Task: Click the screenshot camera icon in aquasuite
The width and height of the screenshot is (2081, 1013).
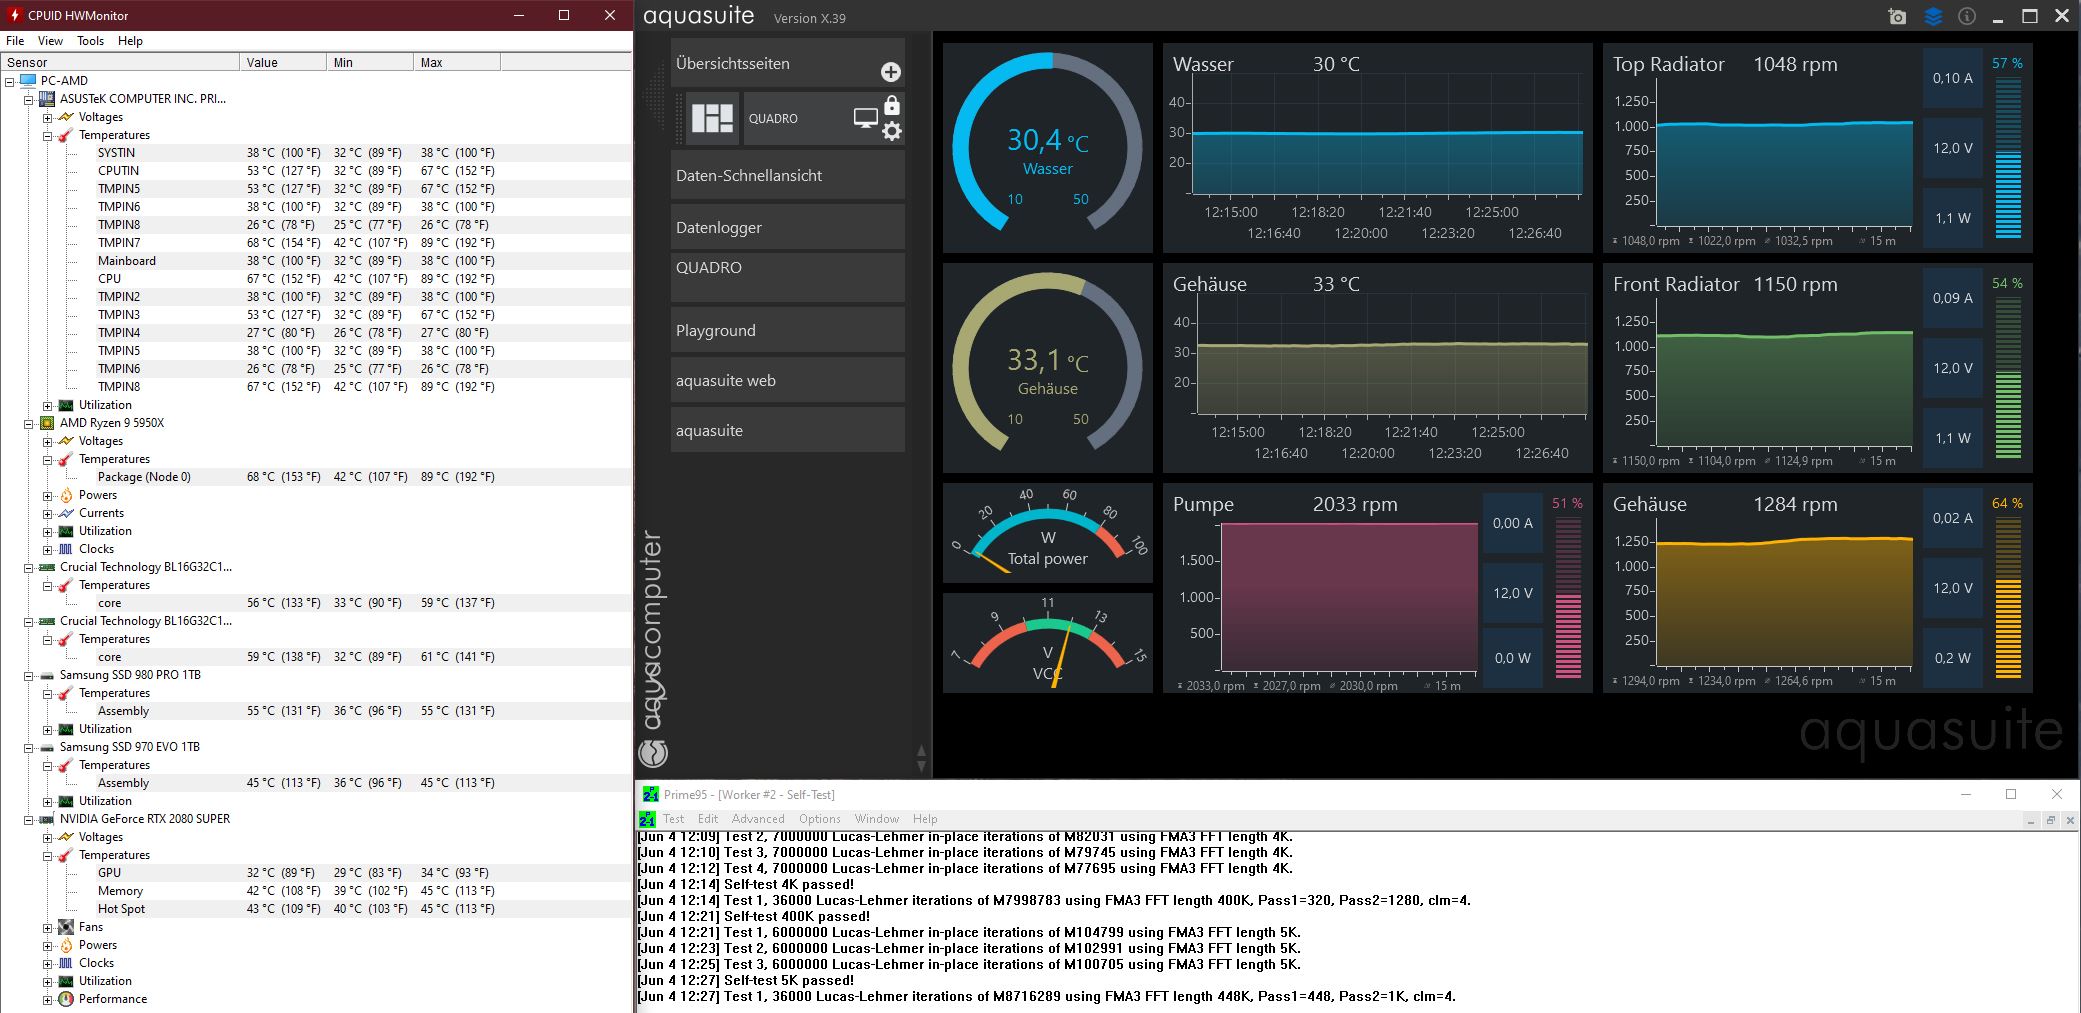Action: 1897,16
